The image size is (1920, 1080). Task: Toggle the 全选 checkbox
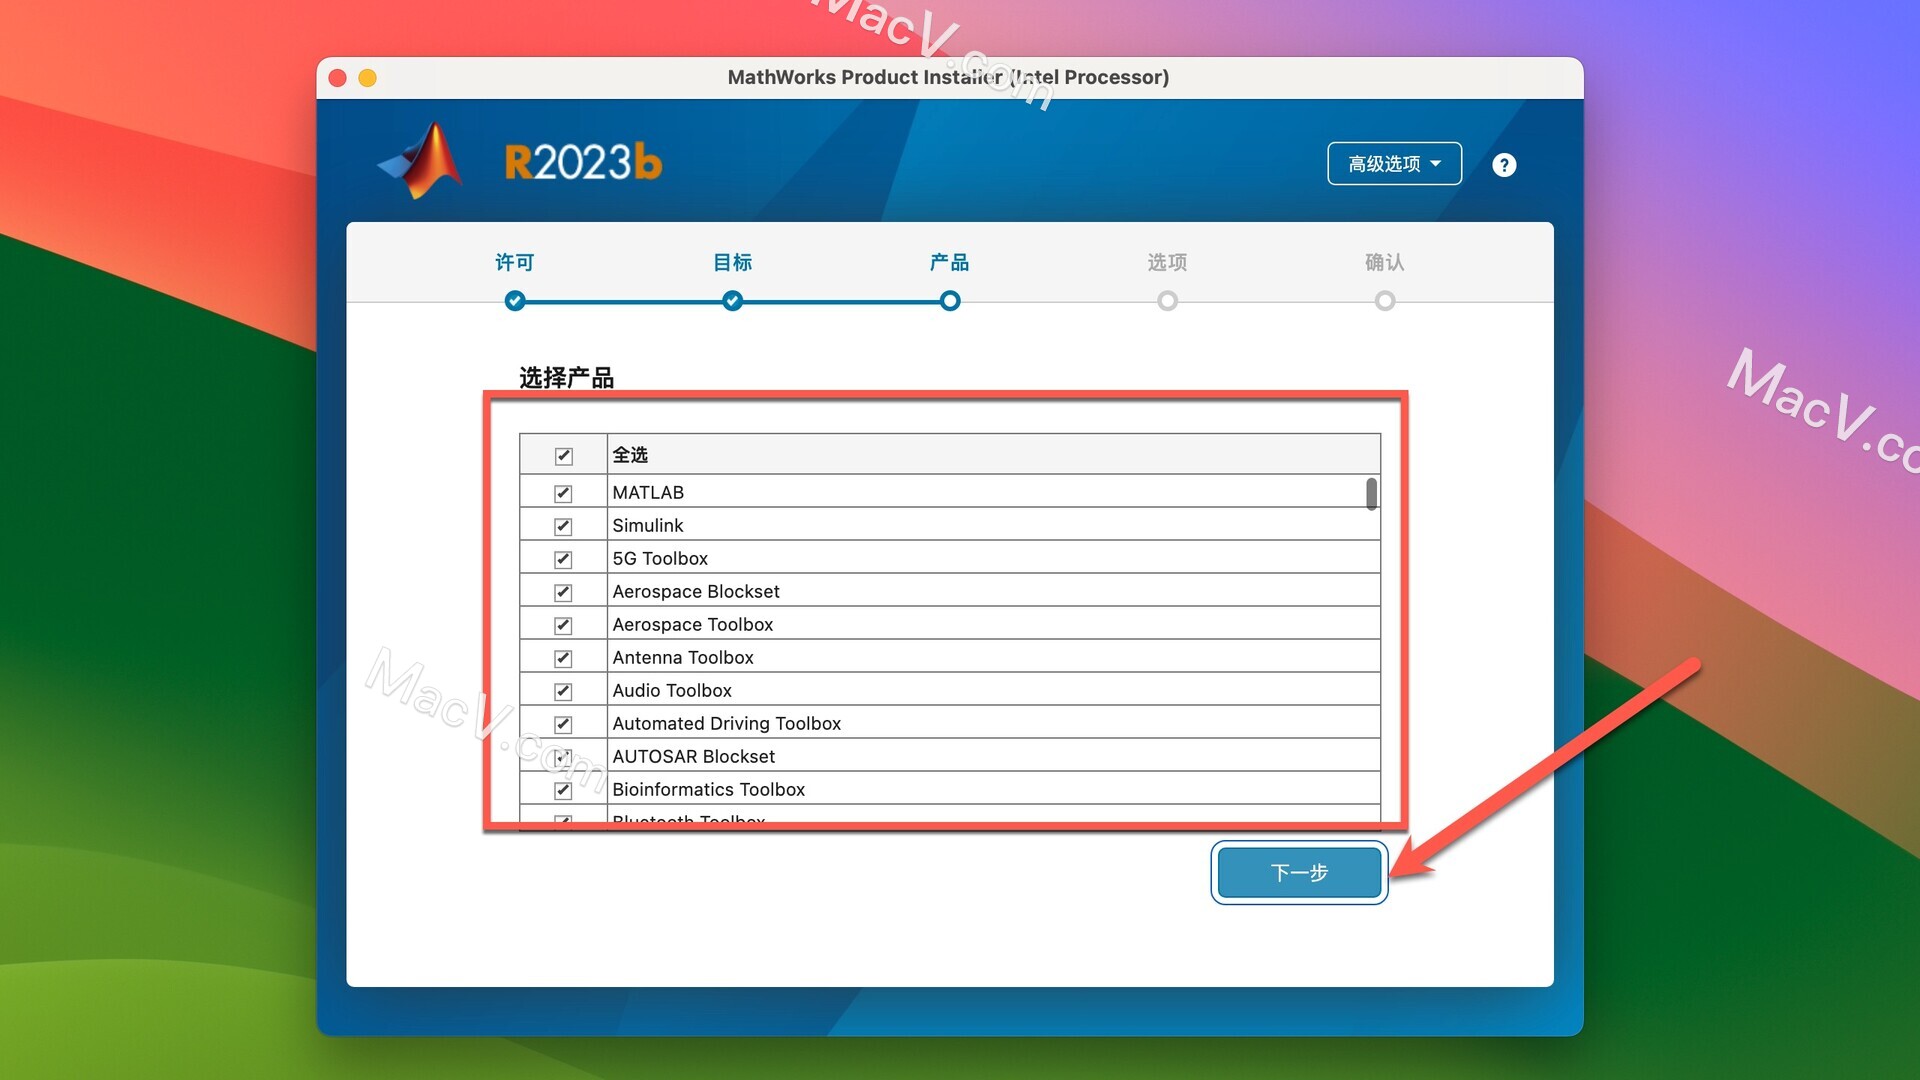pos(564,456)
